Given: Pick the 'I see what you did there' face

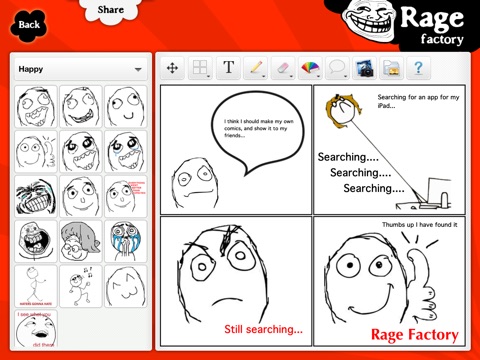Looking at the screenshot, I should tap(36, 329).
